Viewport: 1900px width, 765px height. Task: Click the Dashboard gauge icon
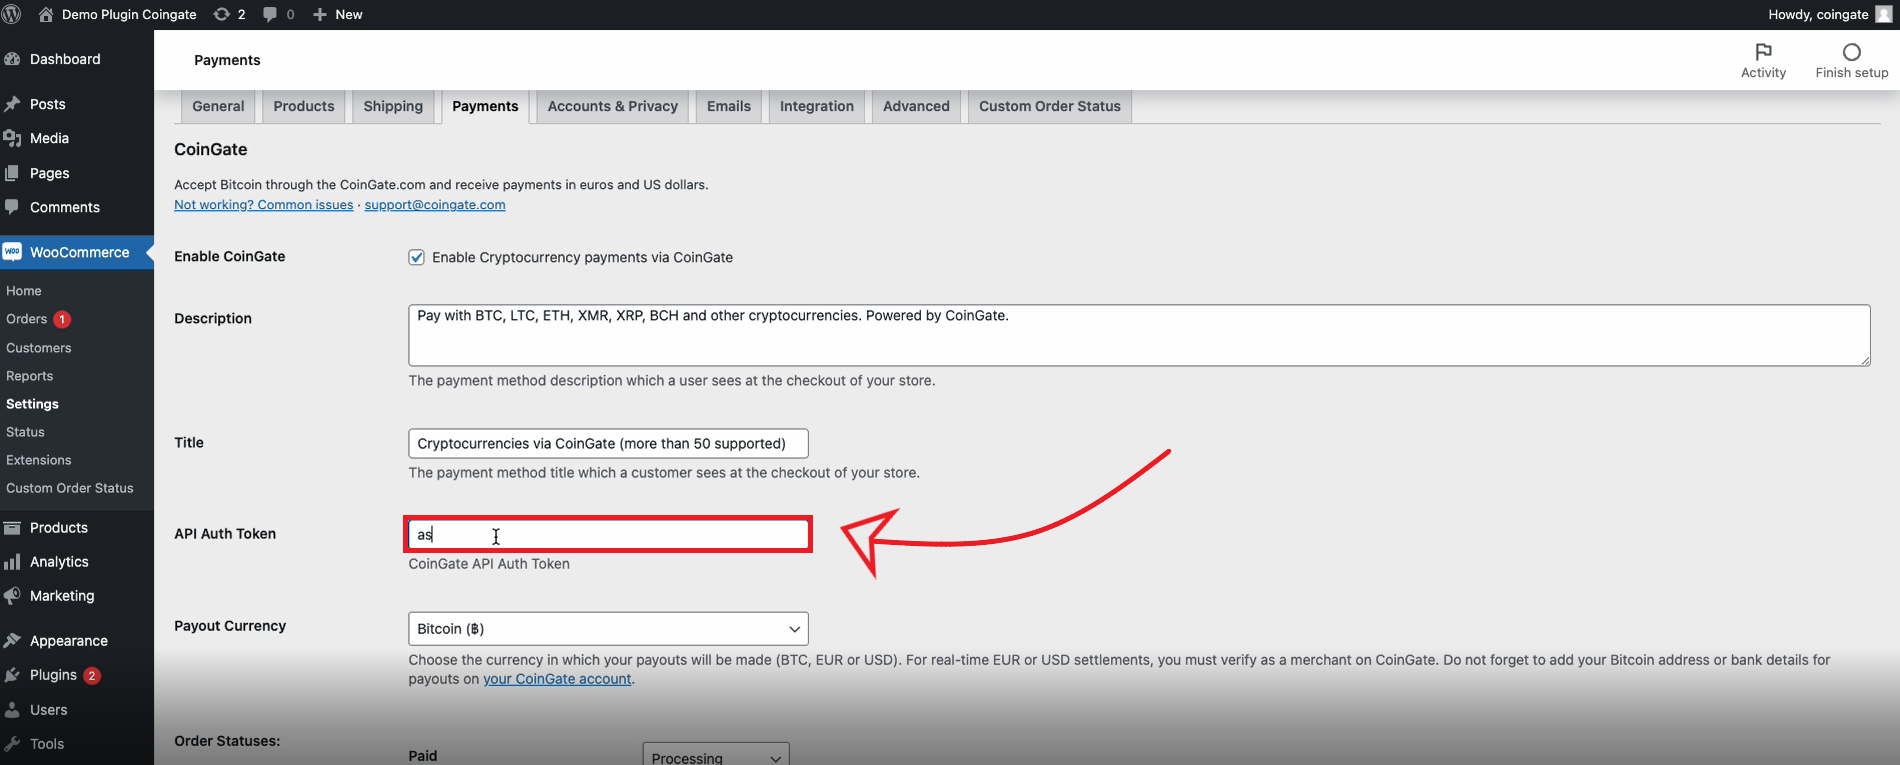[13, 59]
